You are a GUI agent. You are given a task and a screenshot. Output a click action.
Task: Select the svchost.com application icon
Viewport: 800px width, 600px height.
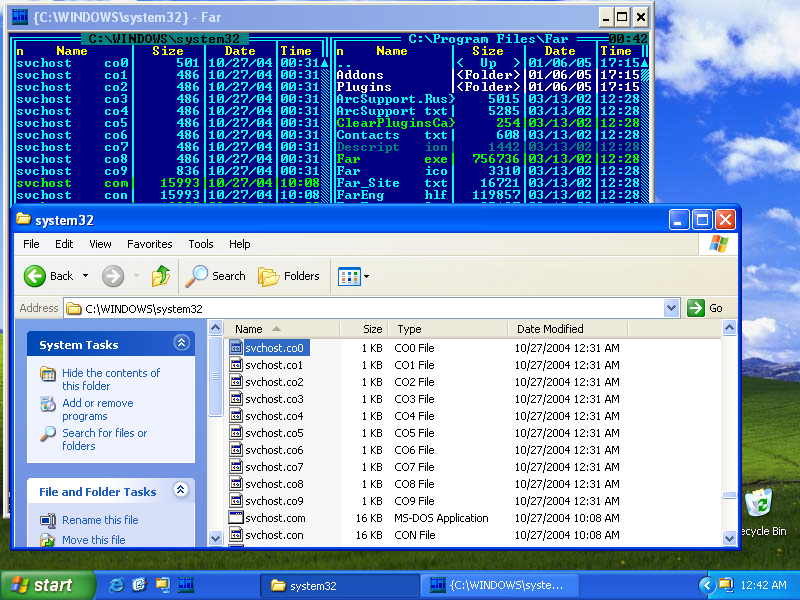click(x=236, y=517)
